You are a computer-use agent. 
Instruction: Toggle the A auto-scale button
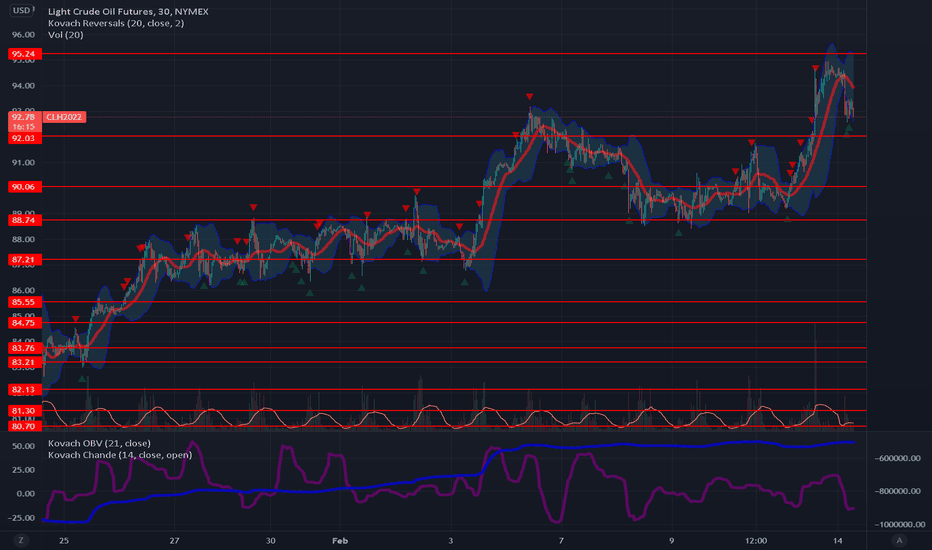899,540
